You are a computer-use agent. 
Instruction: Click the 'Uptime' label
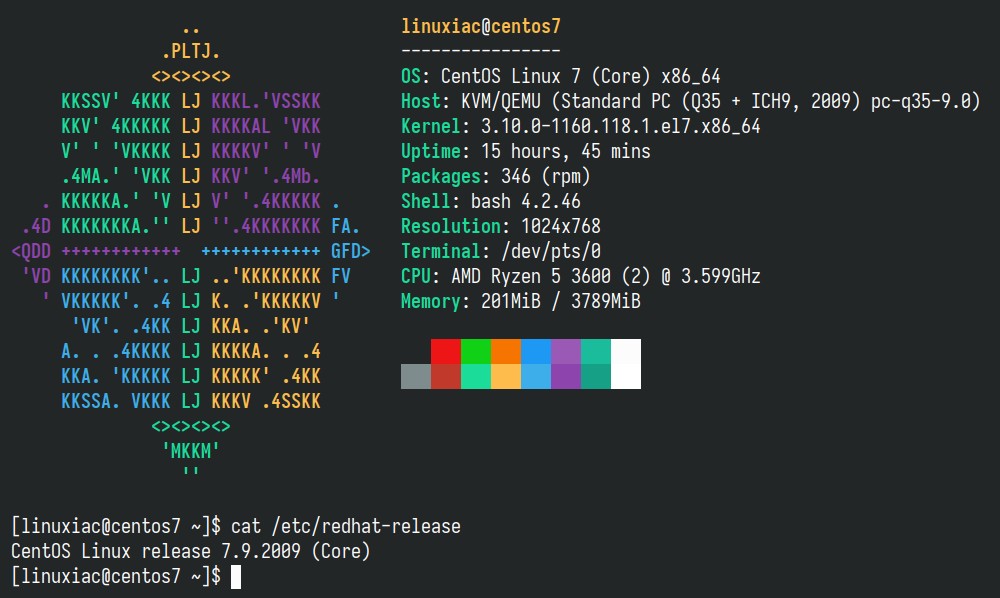430,151
